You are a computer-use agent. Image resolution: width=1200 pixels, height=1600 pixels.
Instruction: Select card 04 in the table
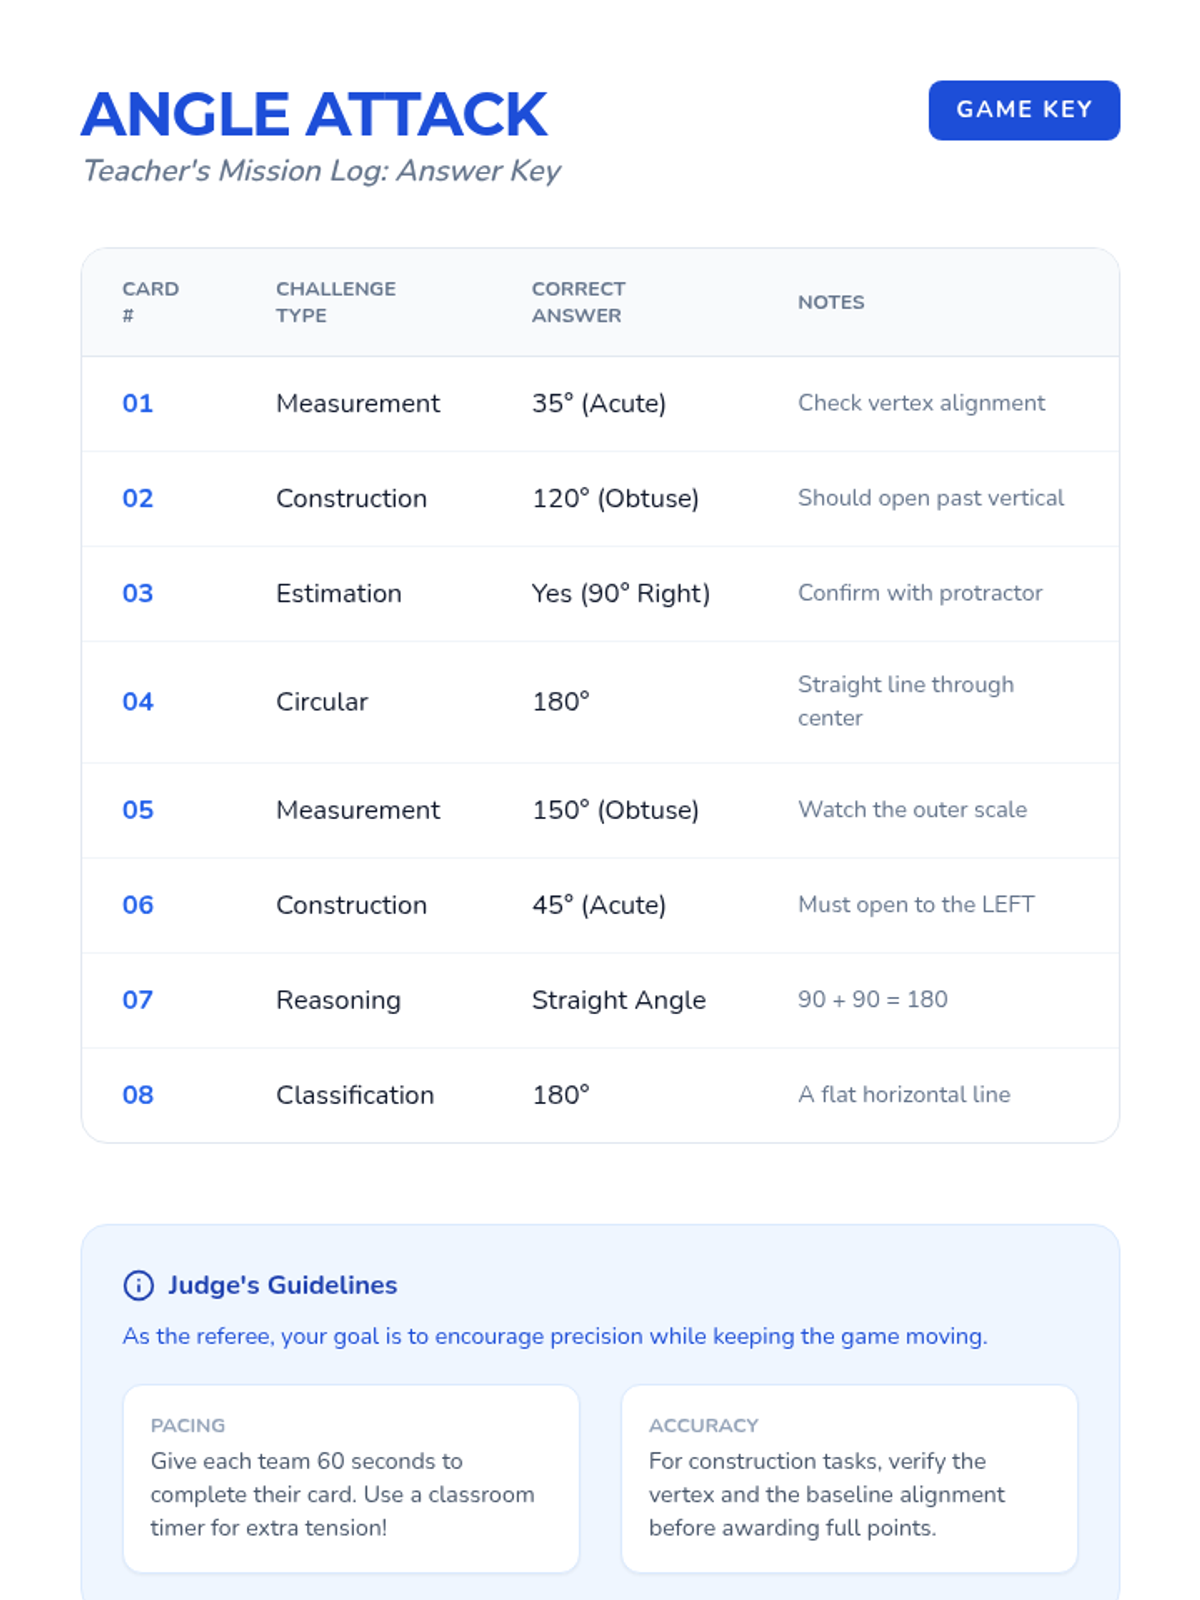(x=138, y=702)
